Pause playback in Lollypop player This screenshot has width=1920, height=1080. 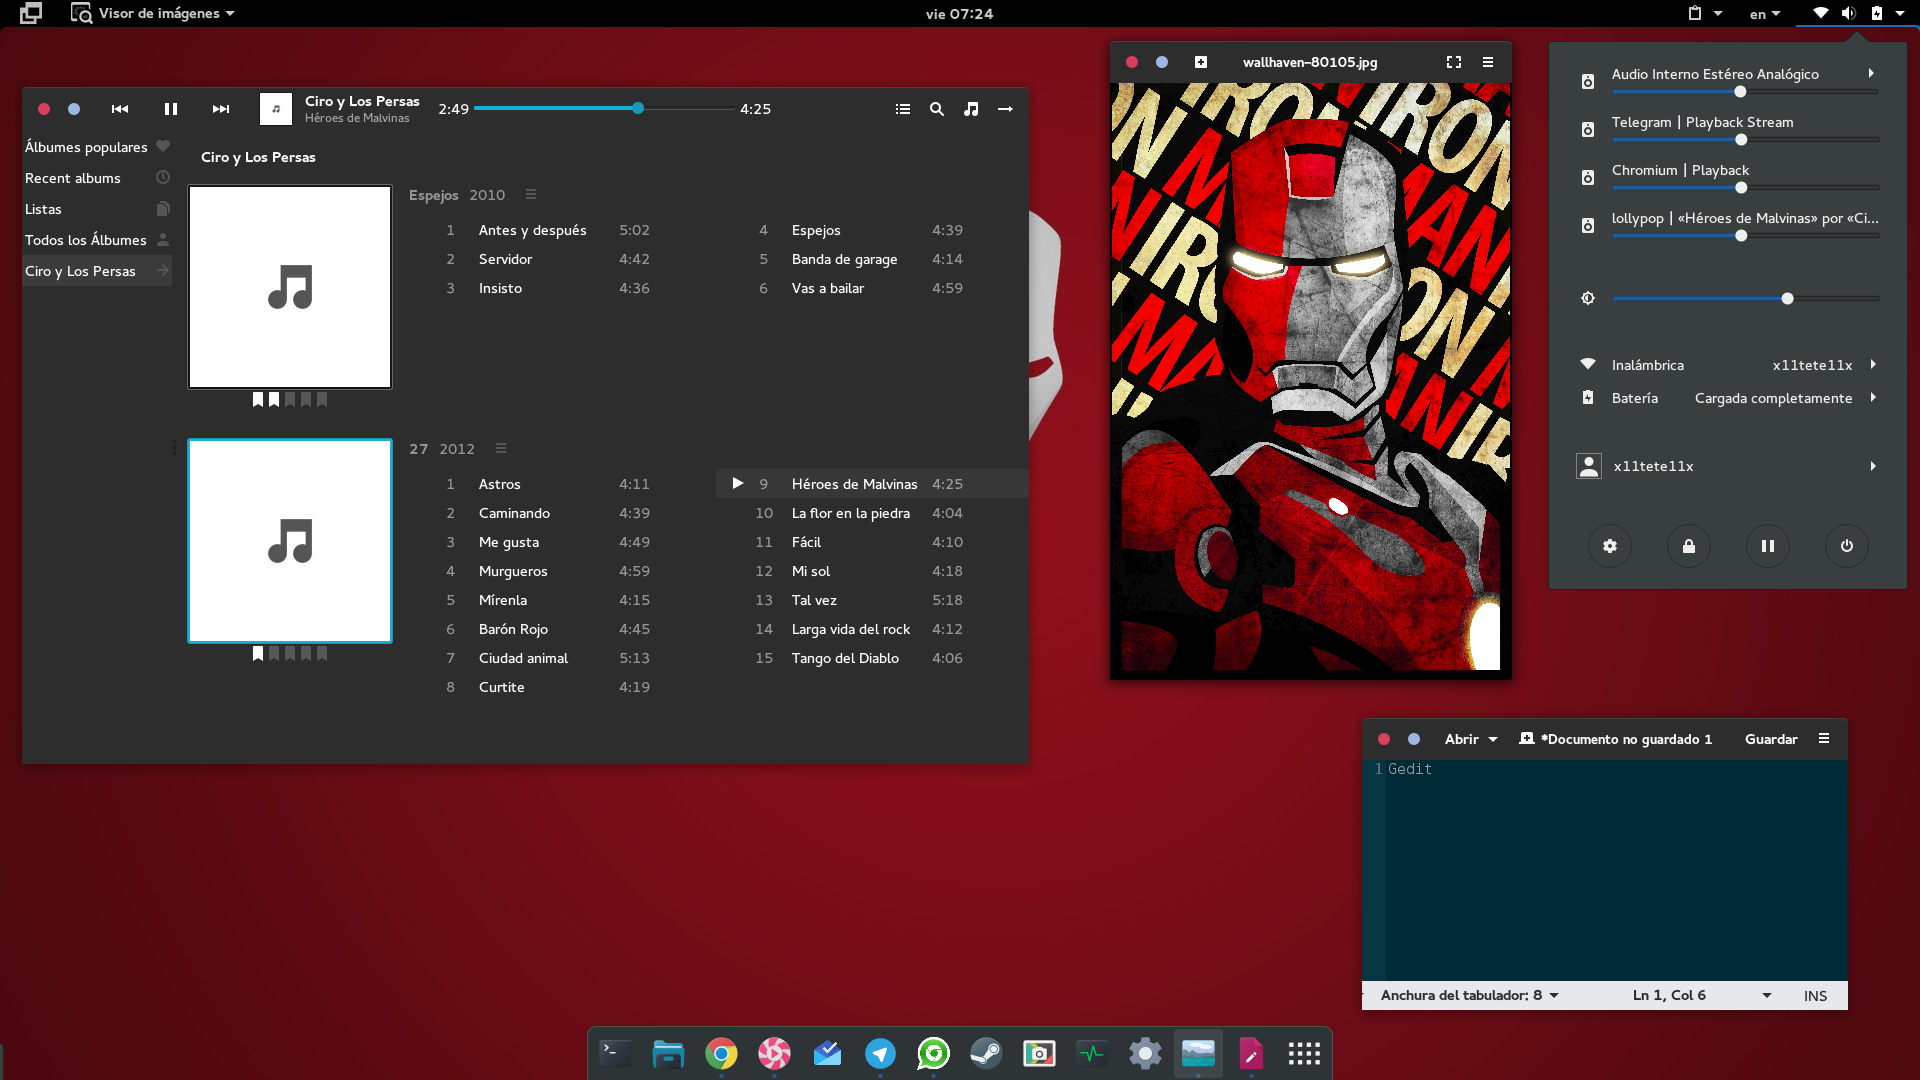pyautogui.click(x=171, y=109)
